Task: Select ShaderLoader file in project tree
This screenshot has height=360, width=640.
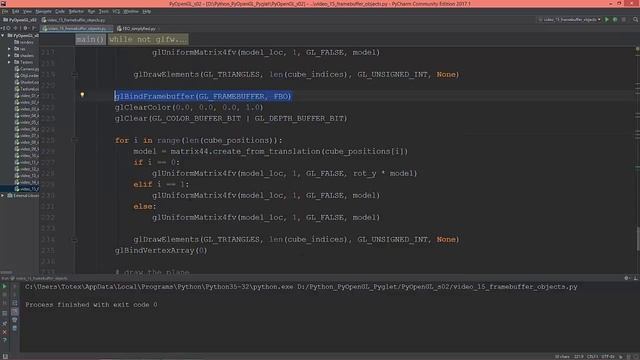Action: [x=27, y=82]
